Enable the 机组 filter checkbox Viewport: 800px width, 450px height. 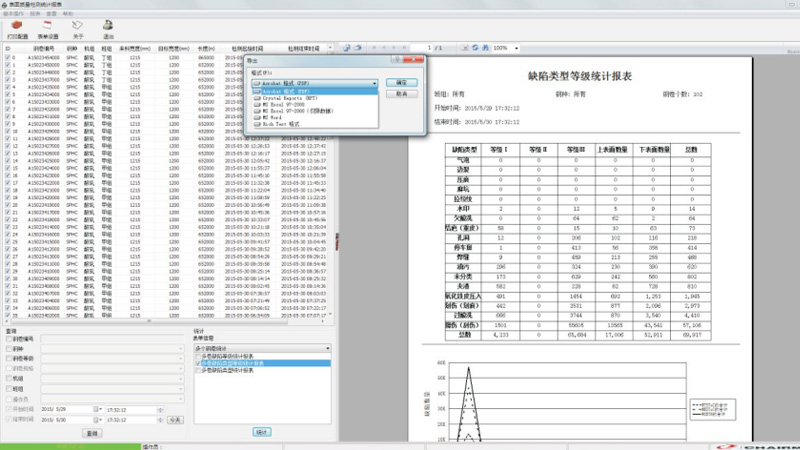[9, 379]
